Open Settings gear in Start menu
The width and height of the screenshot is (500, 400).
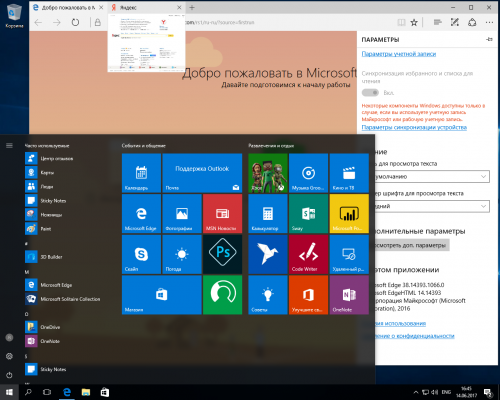point(9,356)
